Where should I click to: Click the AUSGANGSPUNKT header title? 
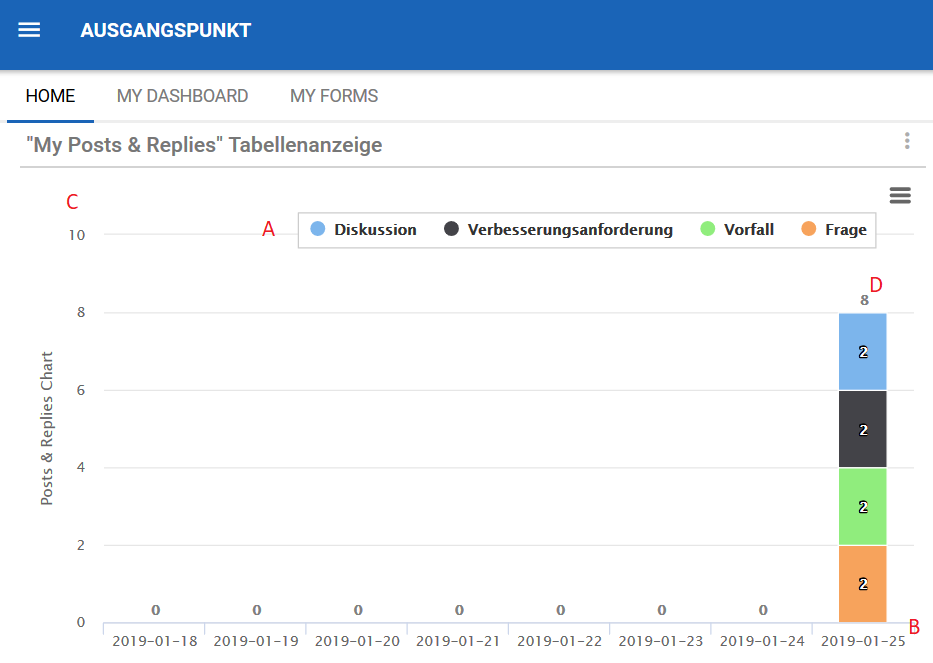(x=166, y=31)
